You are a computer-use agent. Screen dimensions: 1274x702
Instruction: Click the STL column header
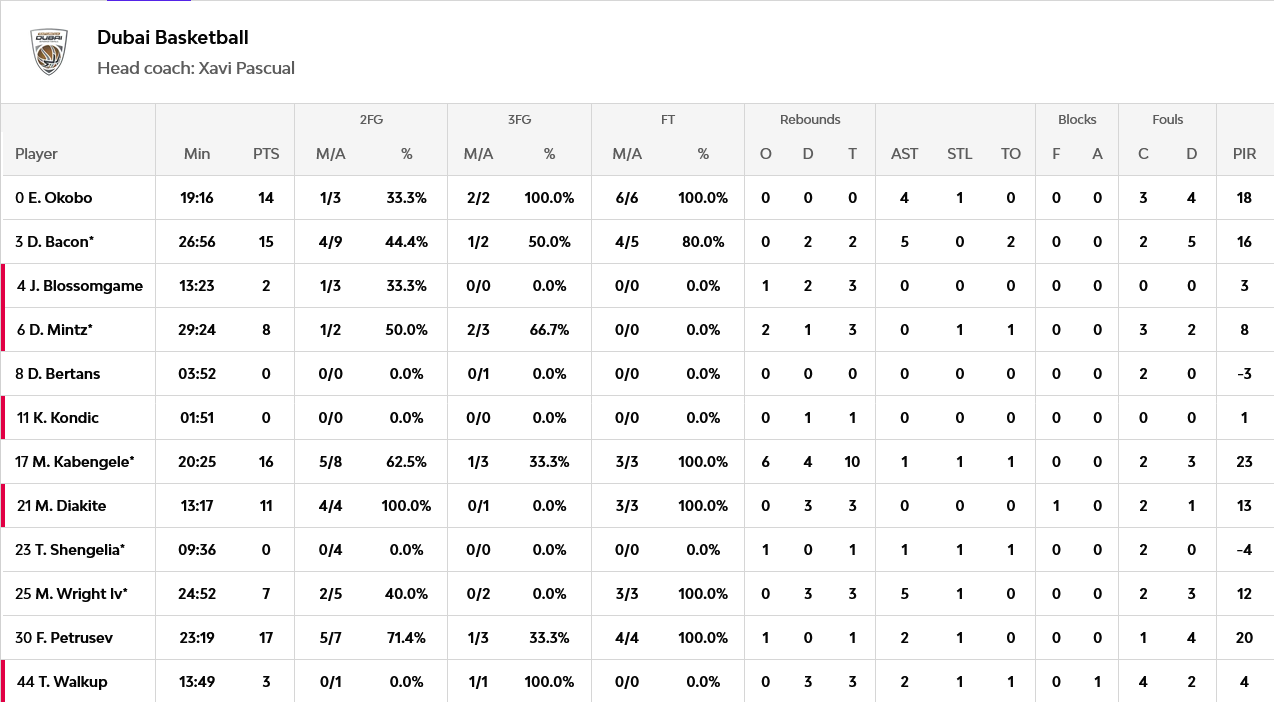(959, 154)
